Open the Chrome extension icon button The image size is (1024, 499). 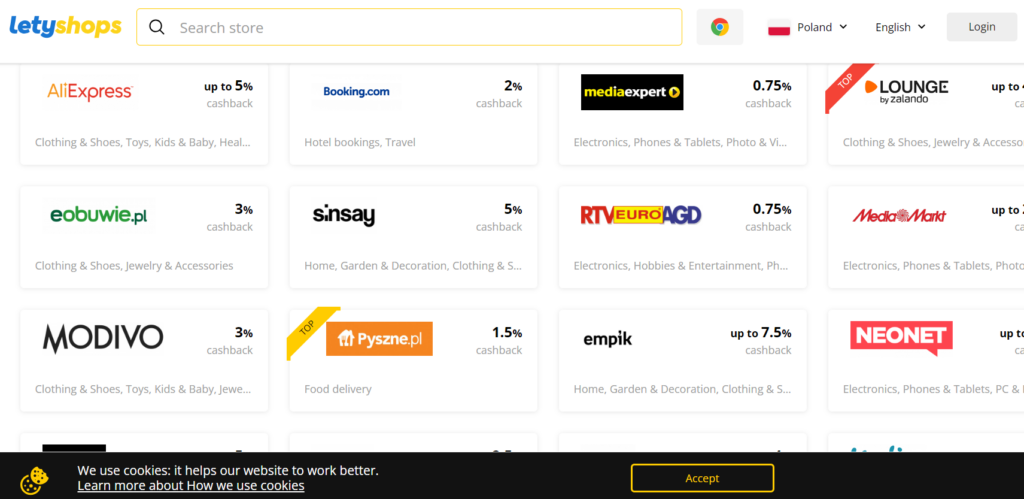(x=720, y=27)
